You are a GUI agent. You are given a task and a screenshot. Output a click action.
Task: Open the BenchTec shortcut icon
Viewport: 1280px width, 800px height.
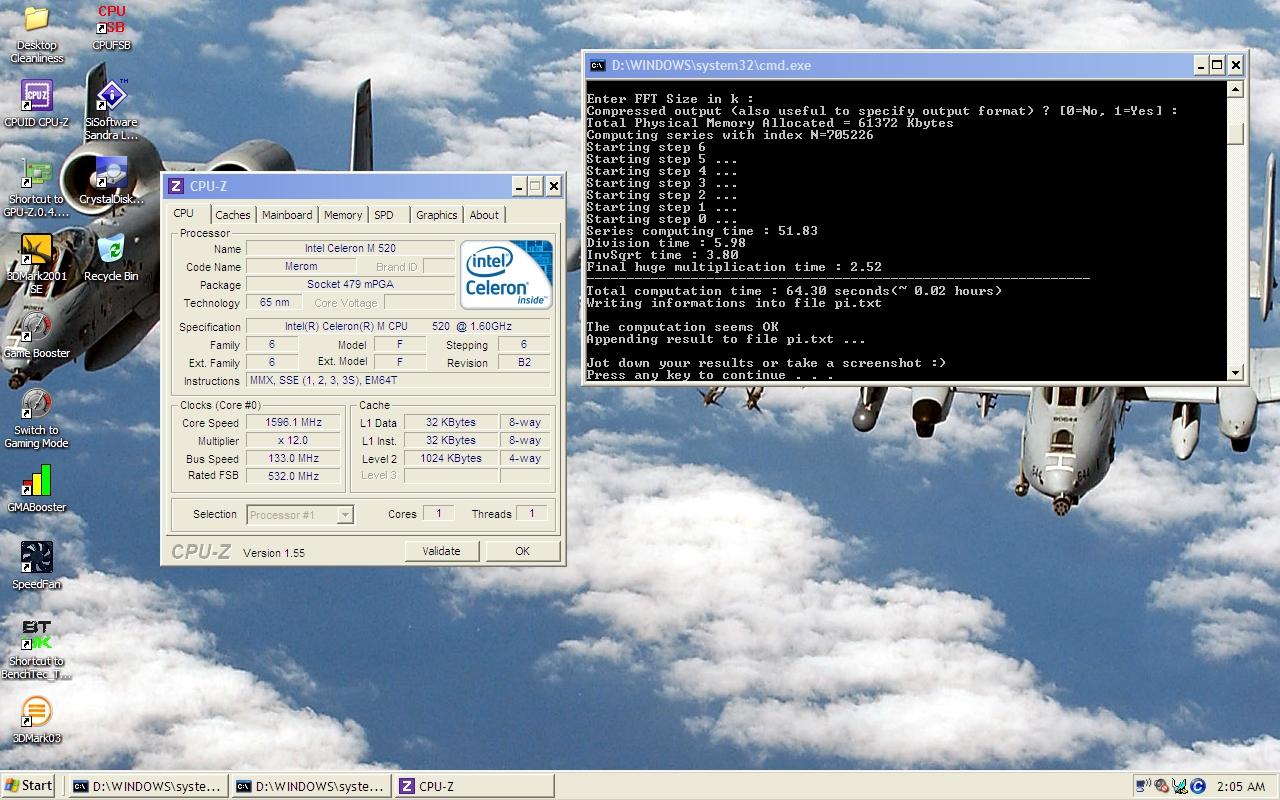click(36, 650)
